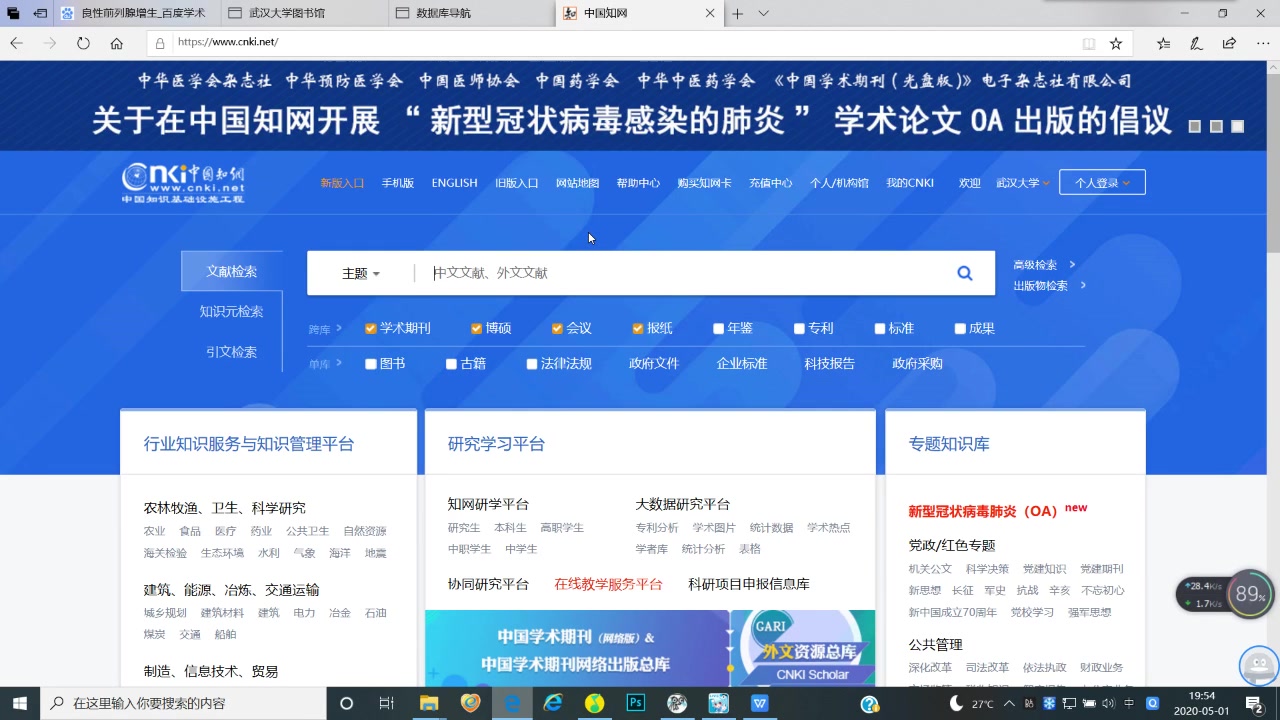Viewport: 1280px width, 720px height.
Task: Open the browser tab list chevron
Action: [763, 13]
